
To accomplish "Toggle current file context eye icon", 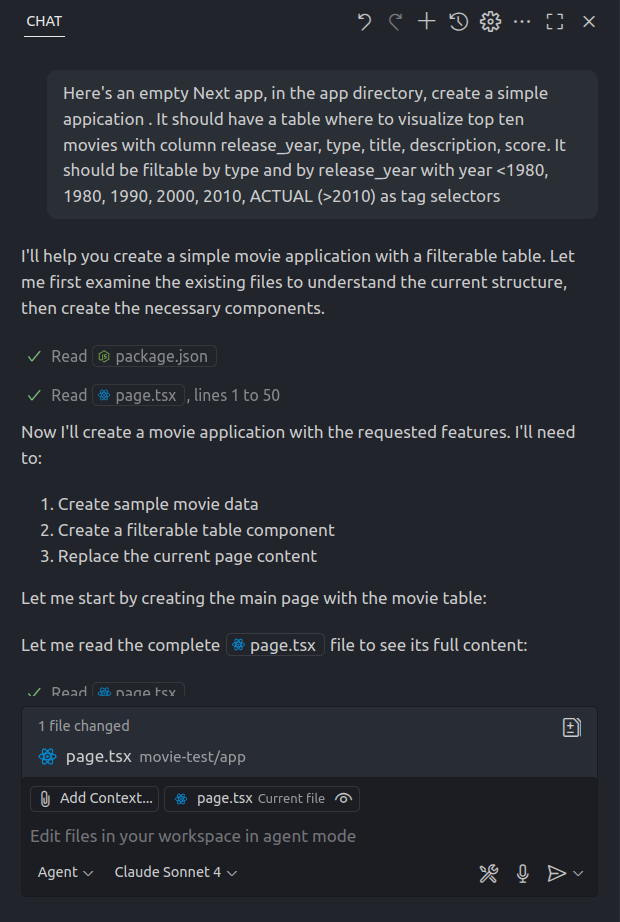I will [x=344, y=798].
